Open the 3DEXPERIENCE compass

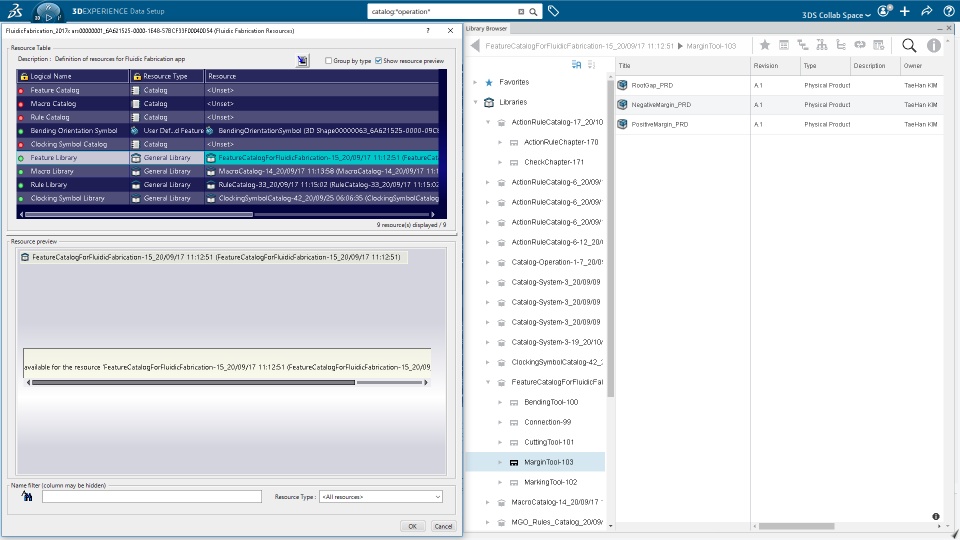[48, 12]
